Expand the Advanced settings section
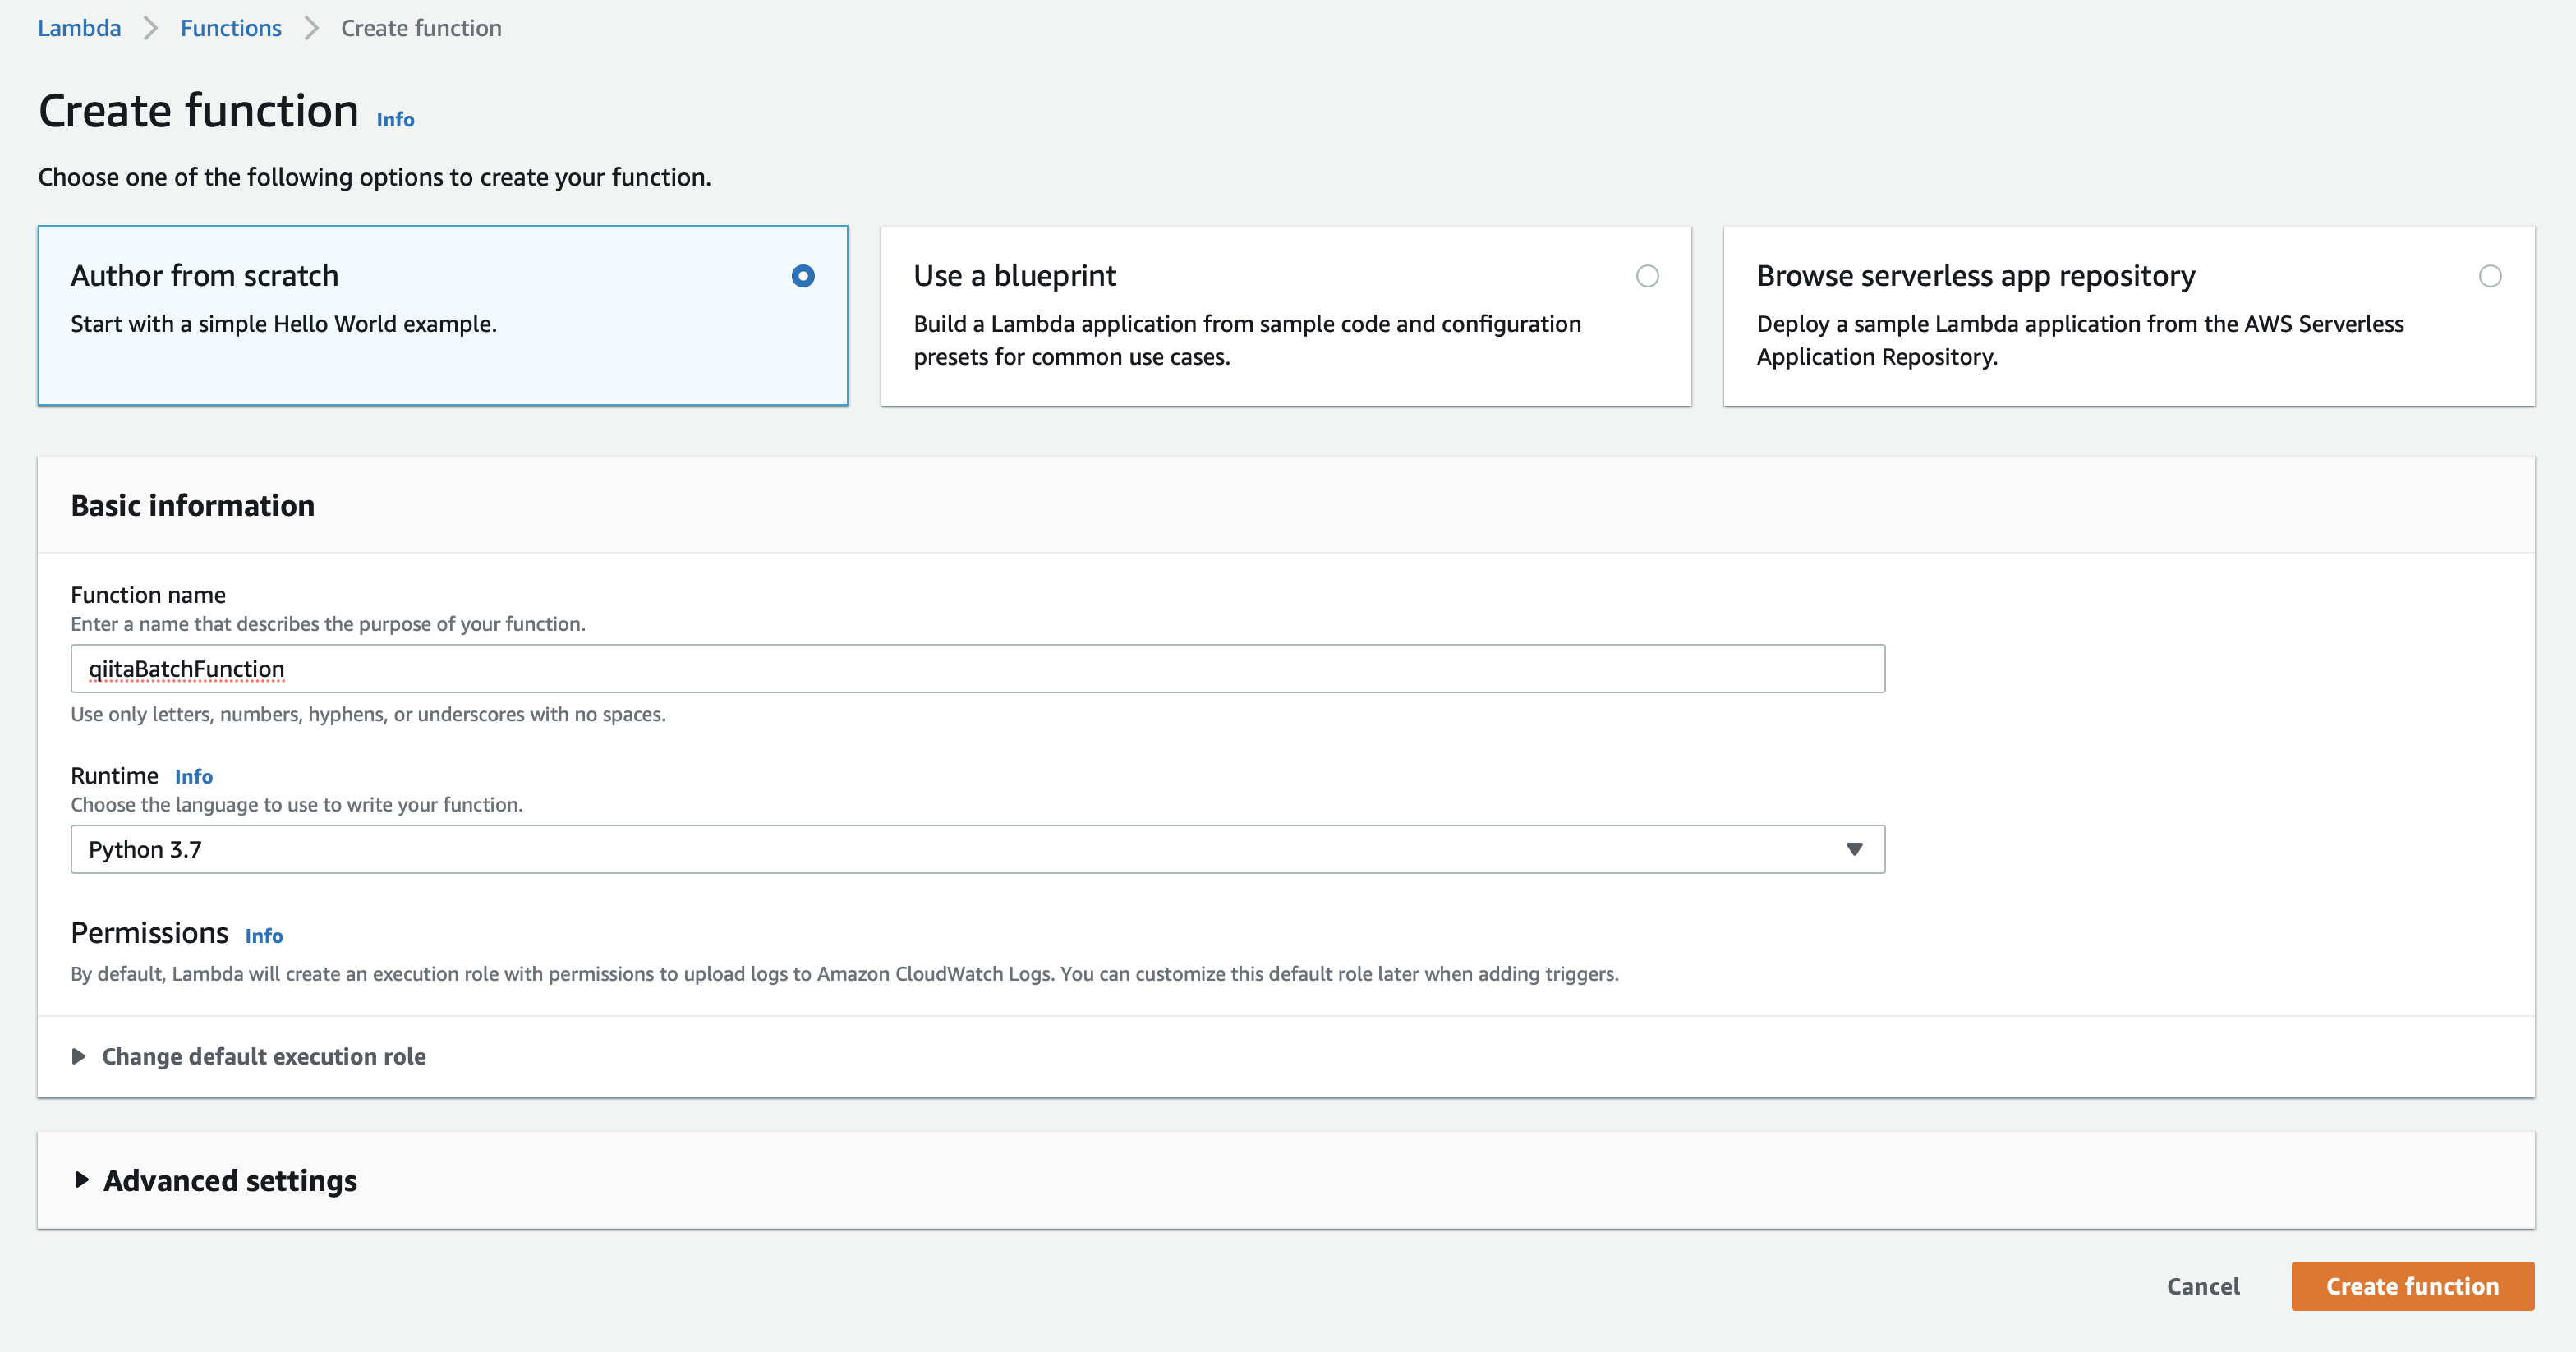The image size is (2576, 1352). (229, 1180)
